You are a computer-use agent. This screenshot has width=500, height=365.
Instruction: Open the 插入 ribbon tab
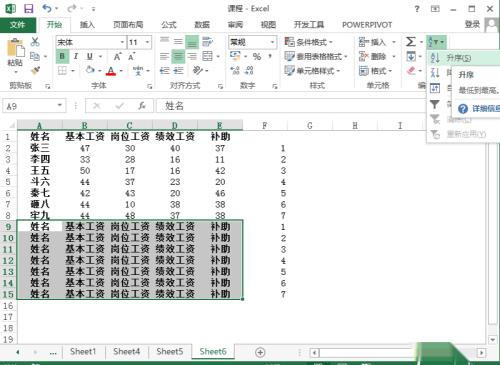pos(87,25)
